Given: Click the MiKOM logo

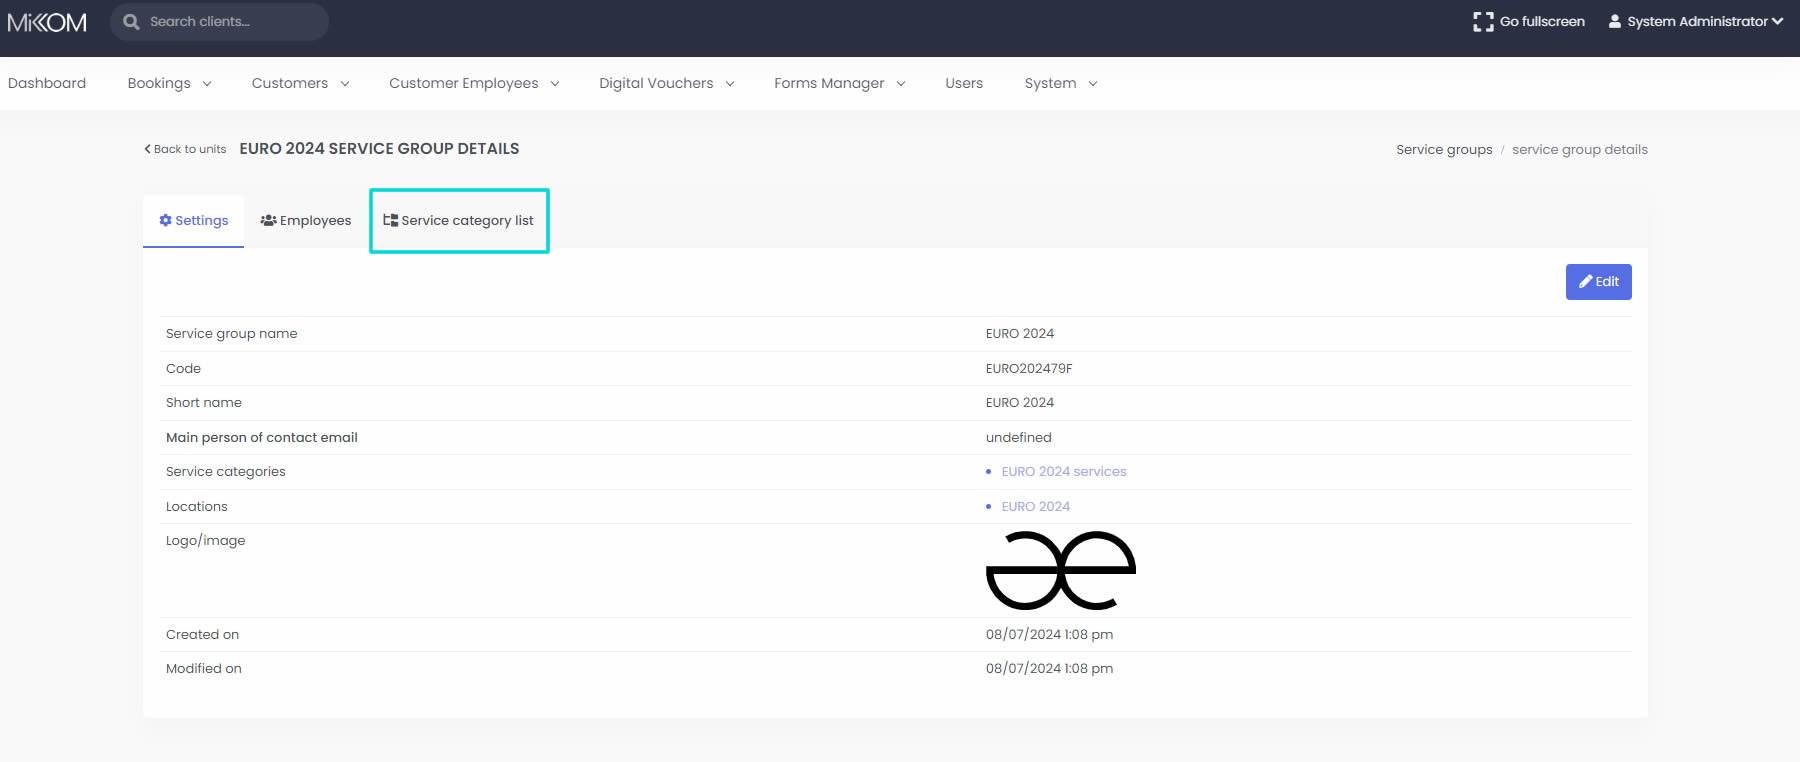Looking at the screenshot, I should (x=47, y=22).
